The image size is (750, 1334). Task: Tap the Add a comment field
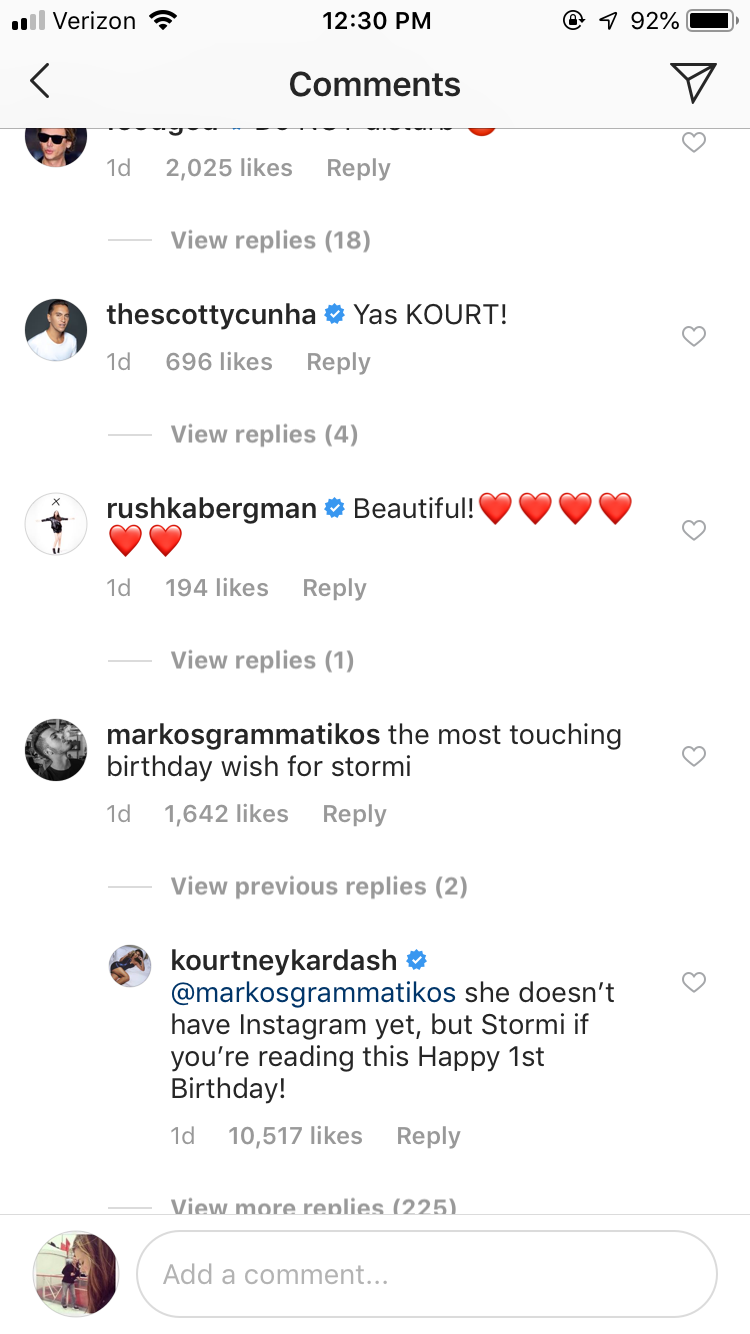[426, 1274]
